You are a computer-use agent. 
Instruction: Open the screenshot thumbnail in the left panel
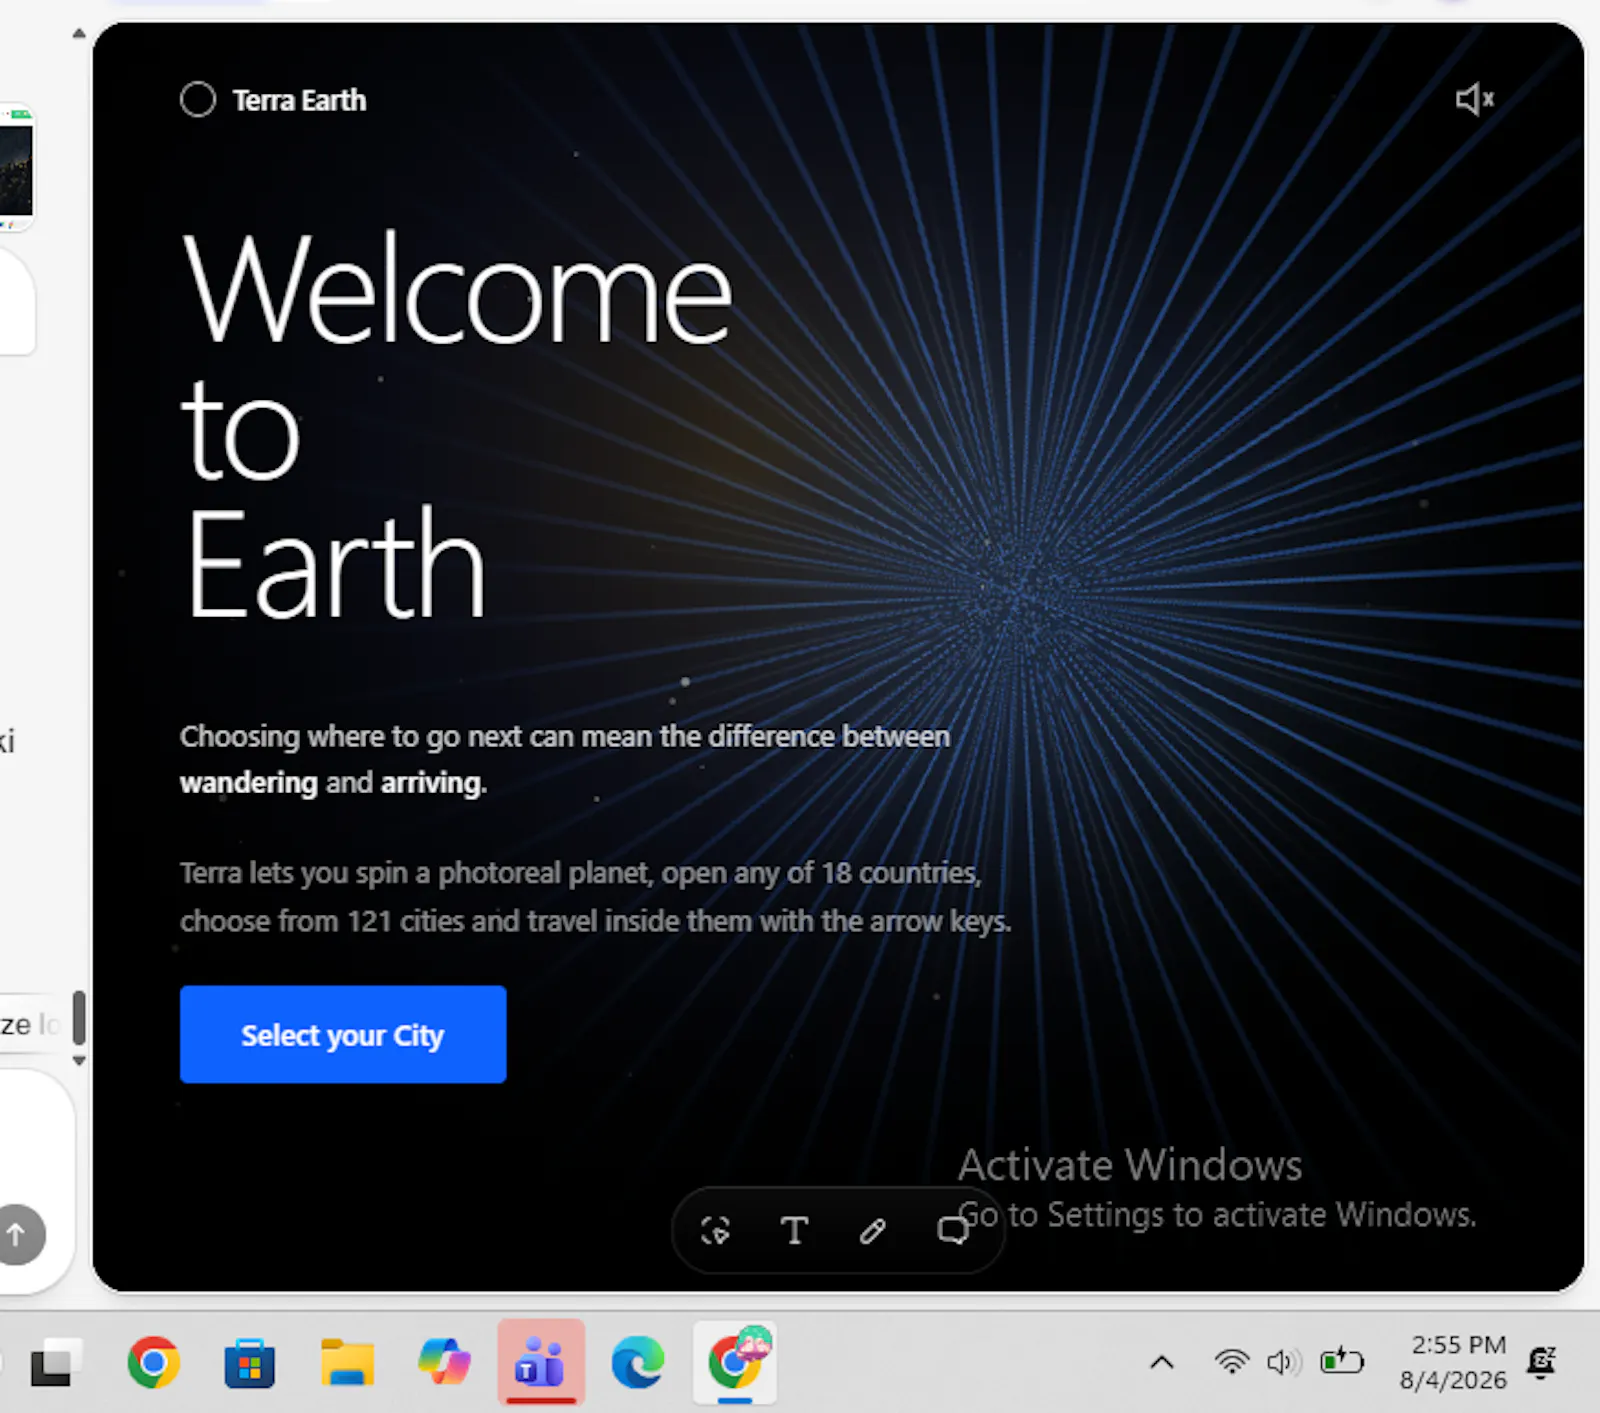tap(16, 166)
